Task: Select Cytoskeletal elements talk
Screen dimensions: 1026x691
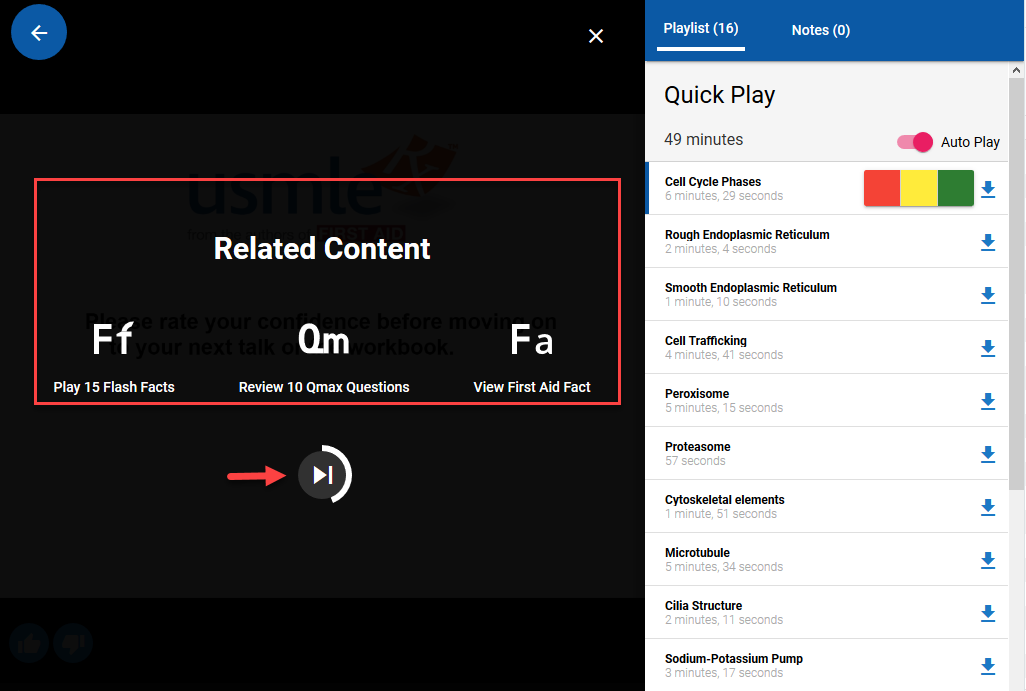Action: 826,506
